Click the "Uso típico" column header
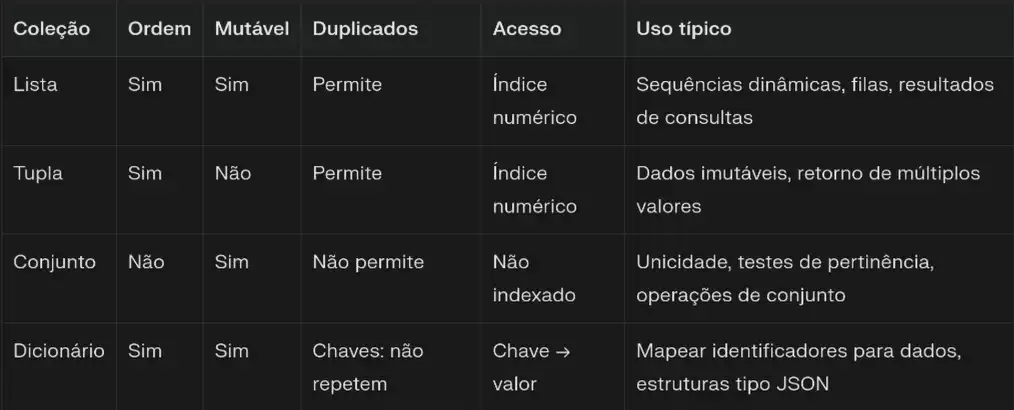The height and width of the screenshot is (410, 1014). (683, 29)
